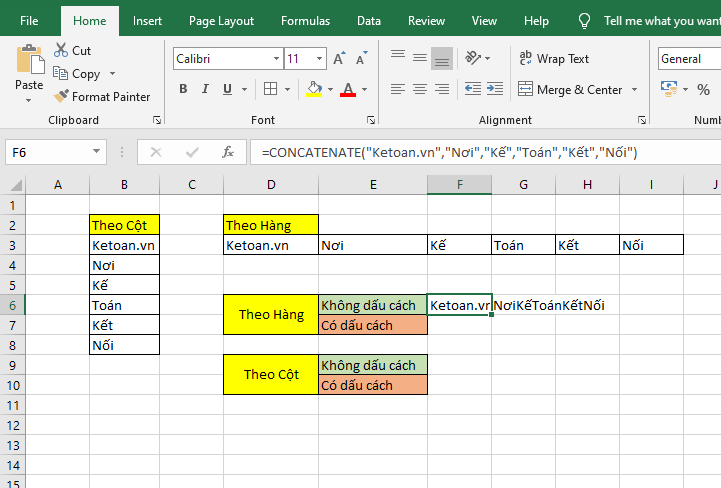Open the General number format dropdown

tap(688, 59)
